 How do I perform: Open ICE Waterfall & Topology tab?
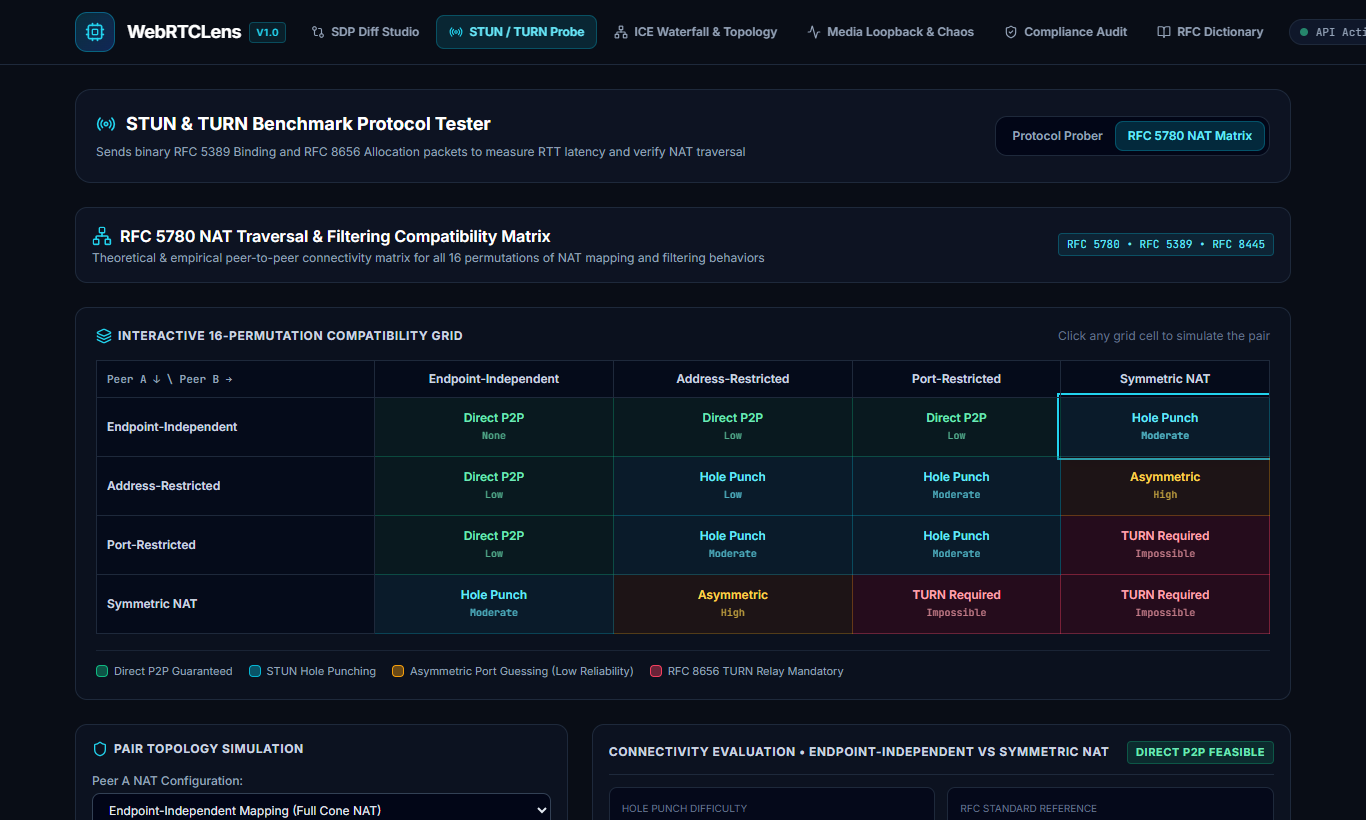(x=695, y=32)
